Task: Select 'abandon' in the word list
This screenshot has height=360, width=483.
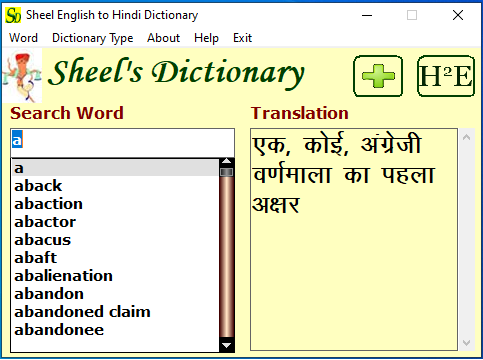Action: click(115, 294)
